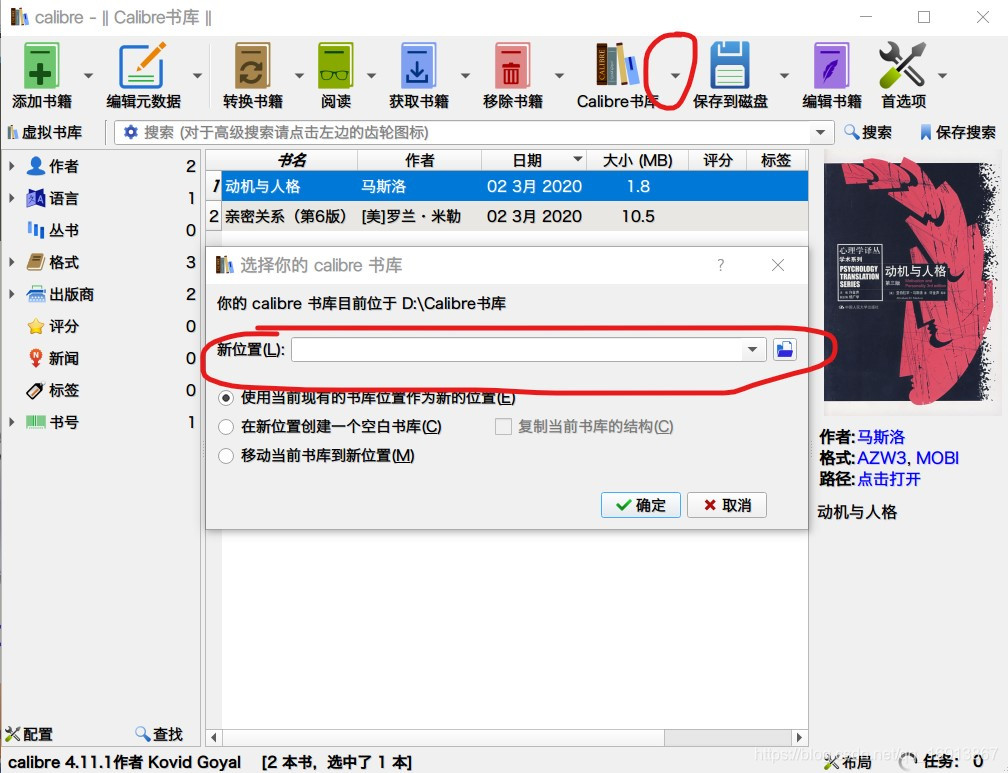
Task: Open the Get Books dropdown arrow
Action: point(465,76)
